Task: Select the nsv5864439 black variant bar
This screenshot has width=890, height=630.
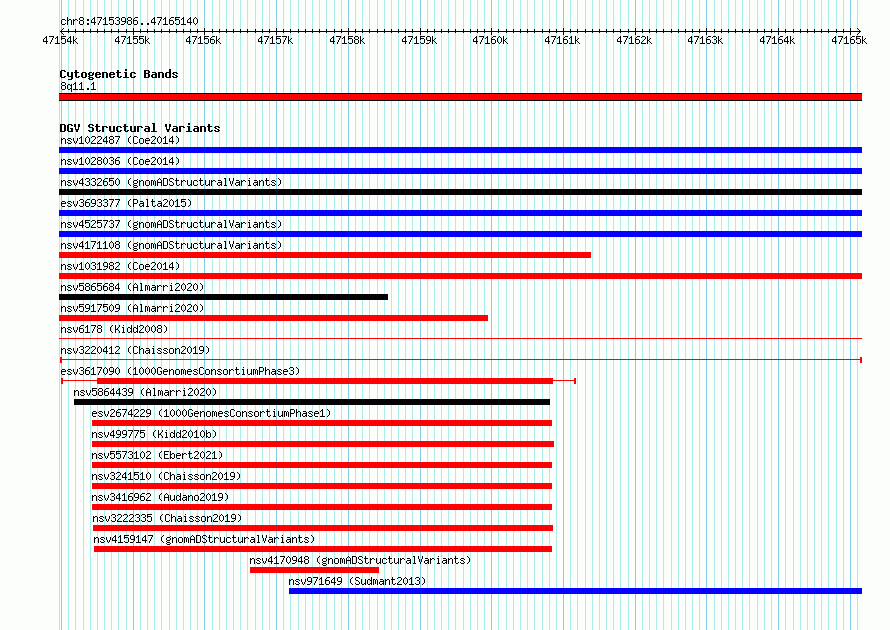Action: coord(312,402)
